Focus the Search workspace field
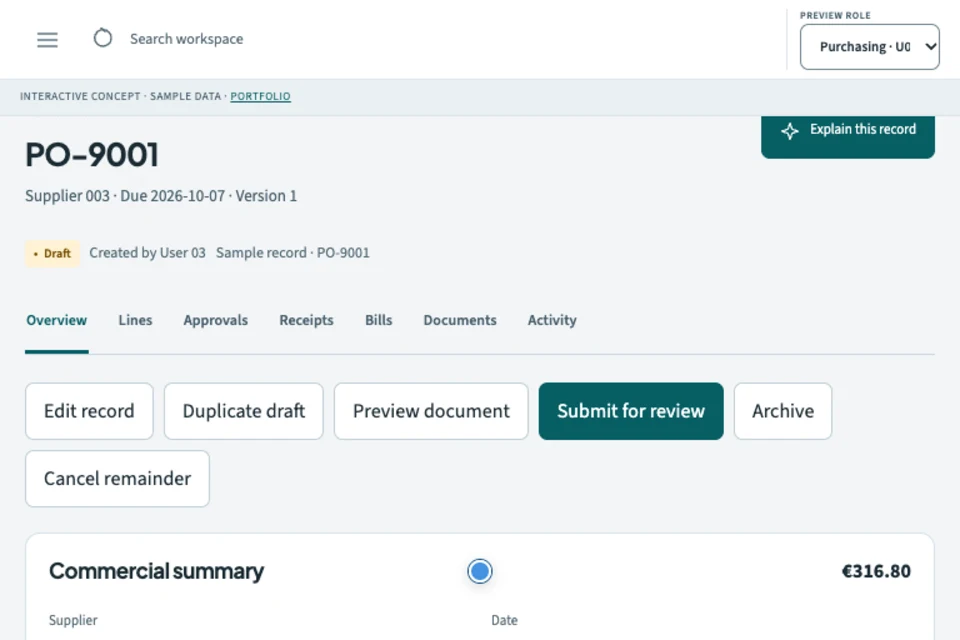The image size is (960, 640). (x=186, y=39)
